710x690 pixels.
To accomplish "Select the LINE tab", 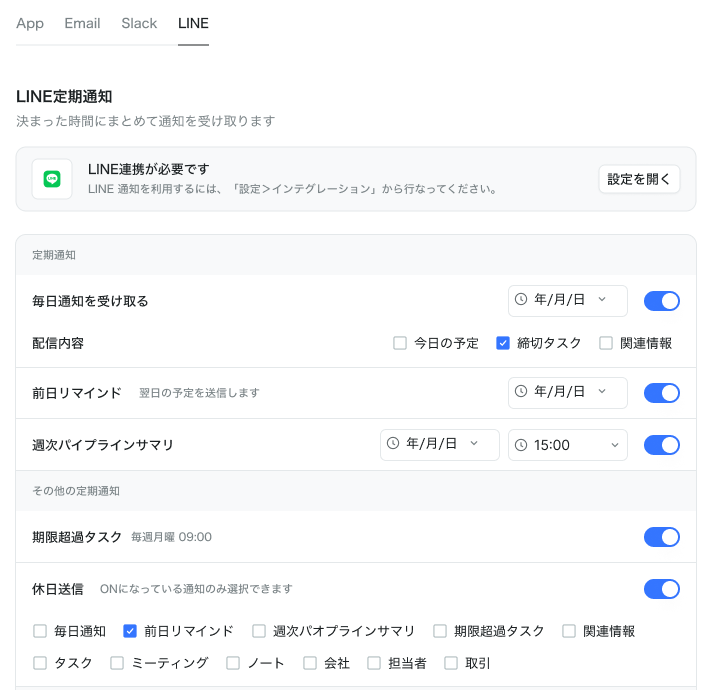I will point(193,23).
